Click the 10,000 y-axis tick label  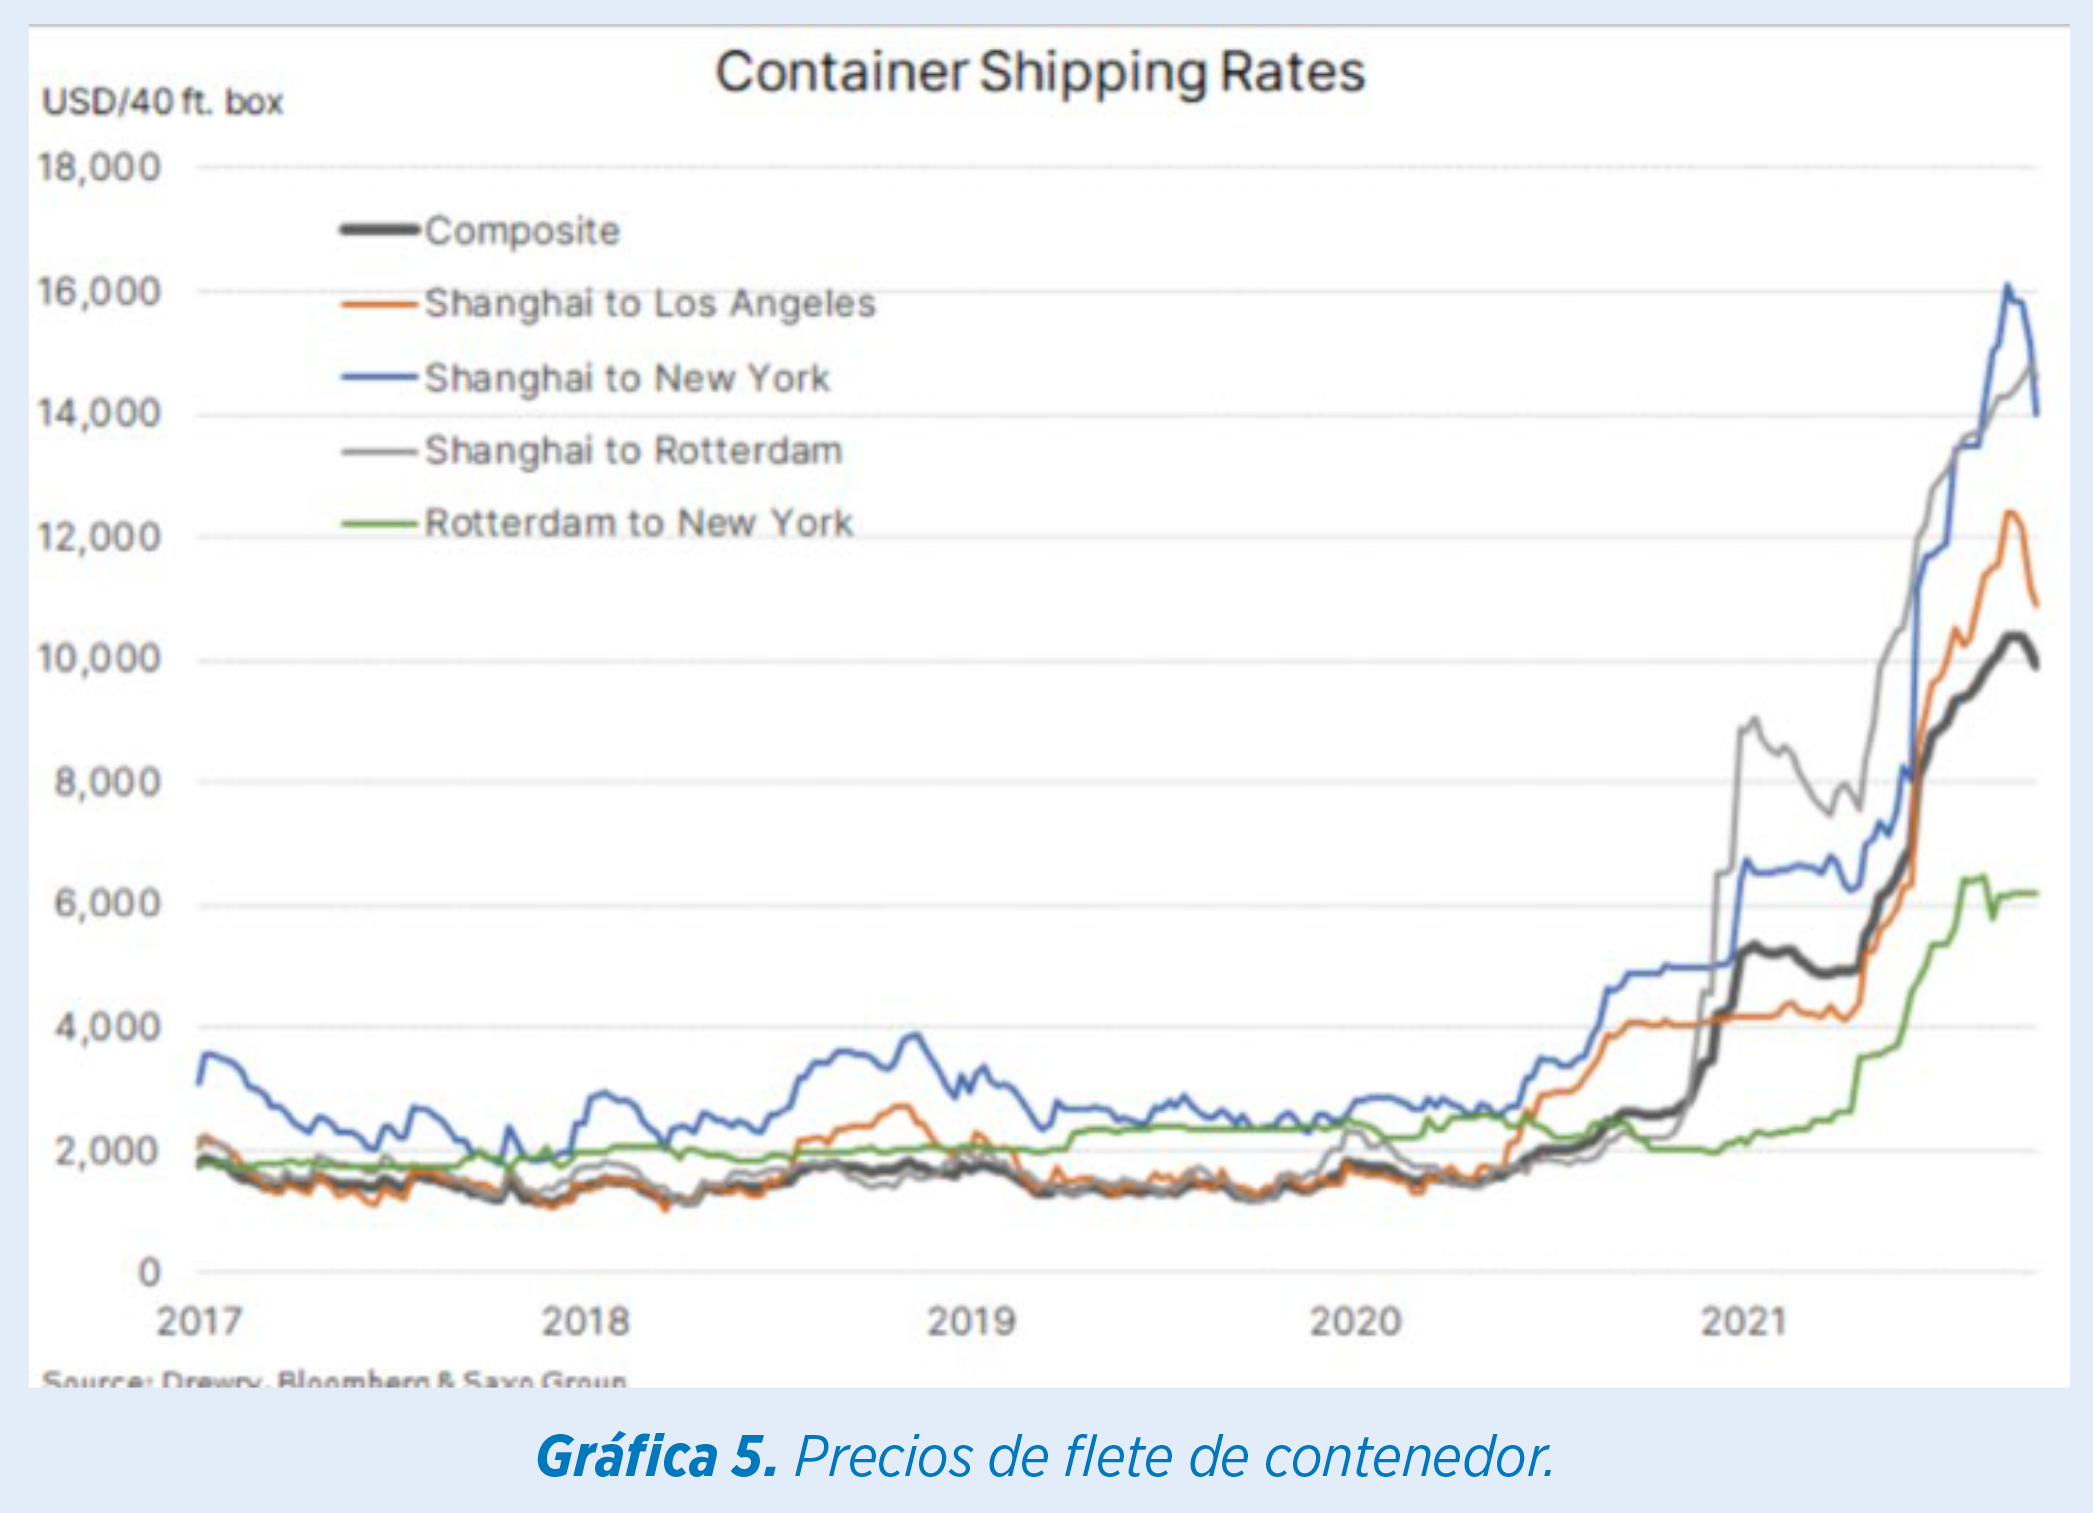pyautogui.click(x=99, y=659)
